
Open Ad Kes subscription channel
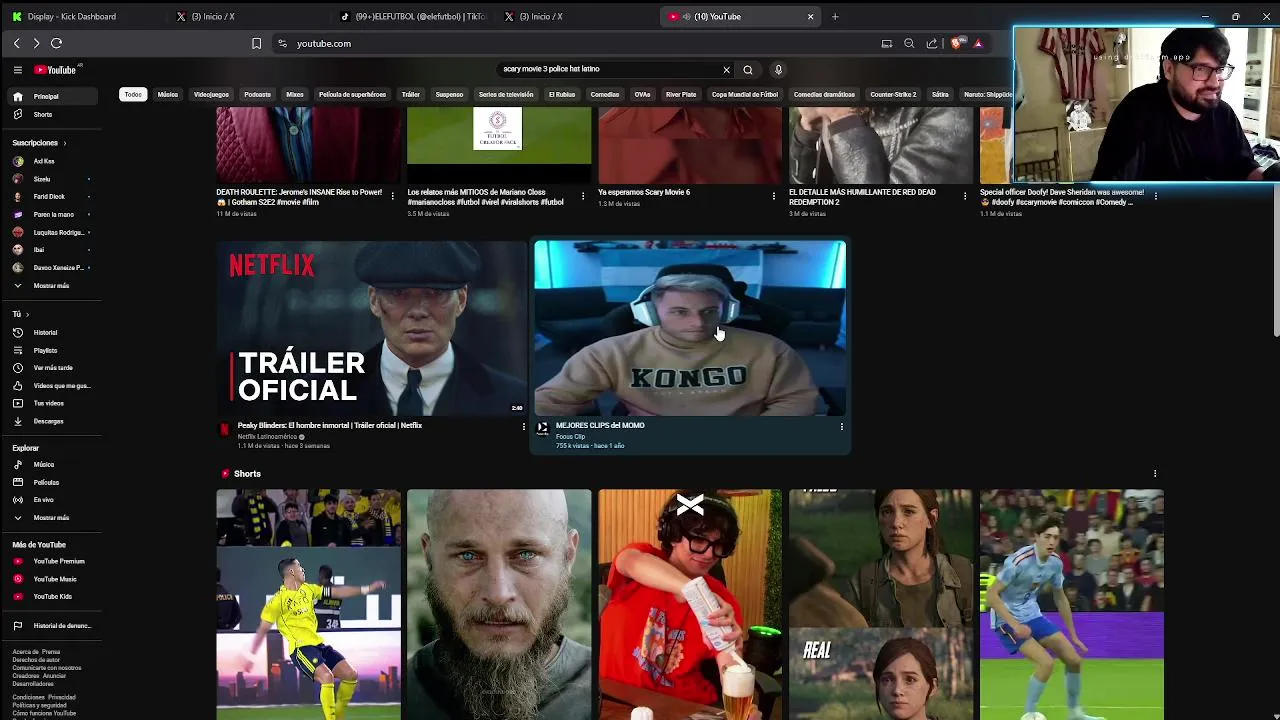tap(55, 161)
